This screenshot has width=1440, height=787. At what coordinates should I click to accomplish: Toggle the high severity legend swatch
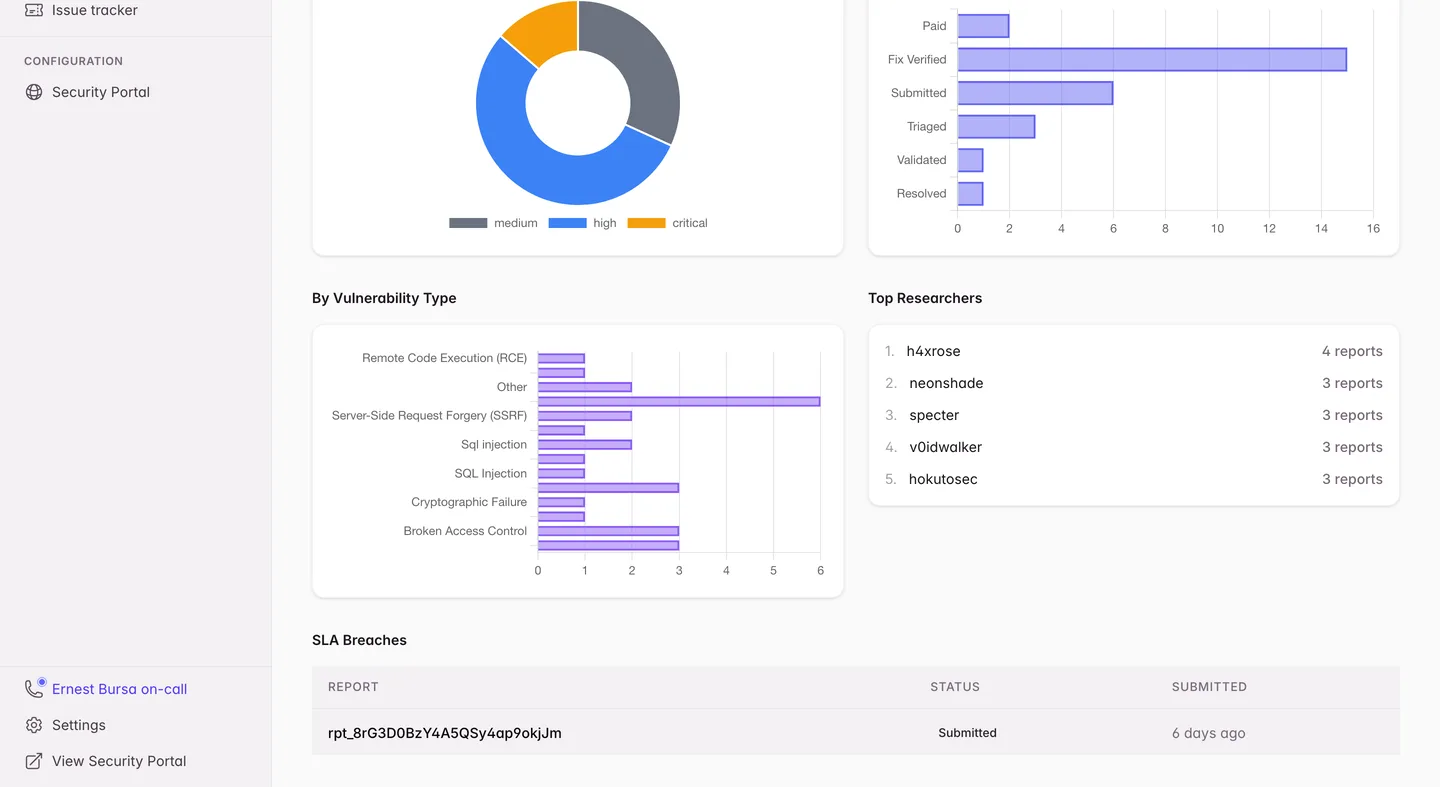click(567, 223)
